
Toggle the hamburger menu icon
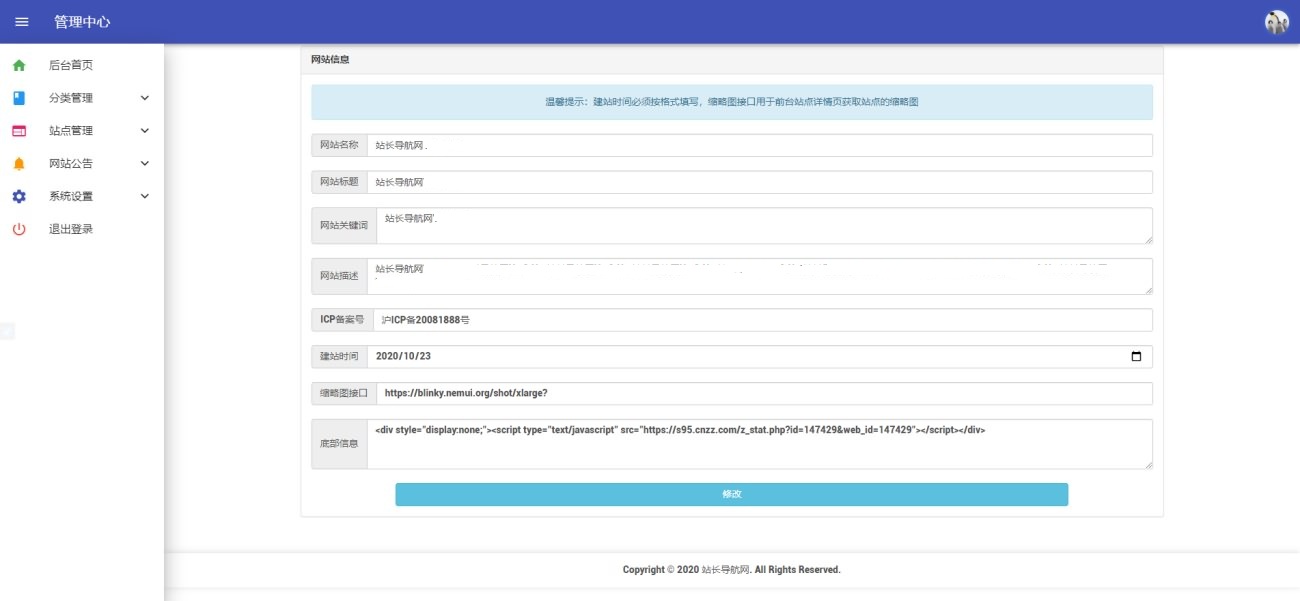click(x=22, y=21)
